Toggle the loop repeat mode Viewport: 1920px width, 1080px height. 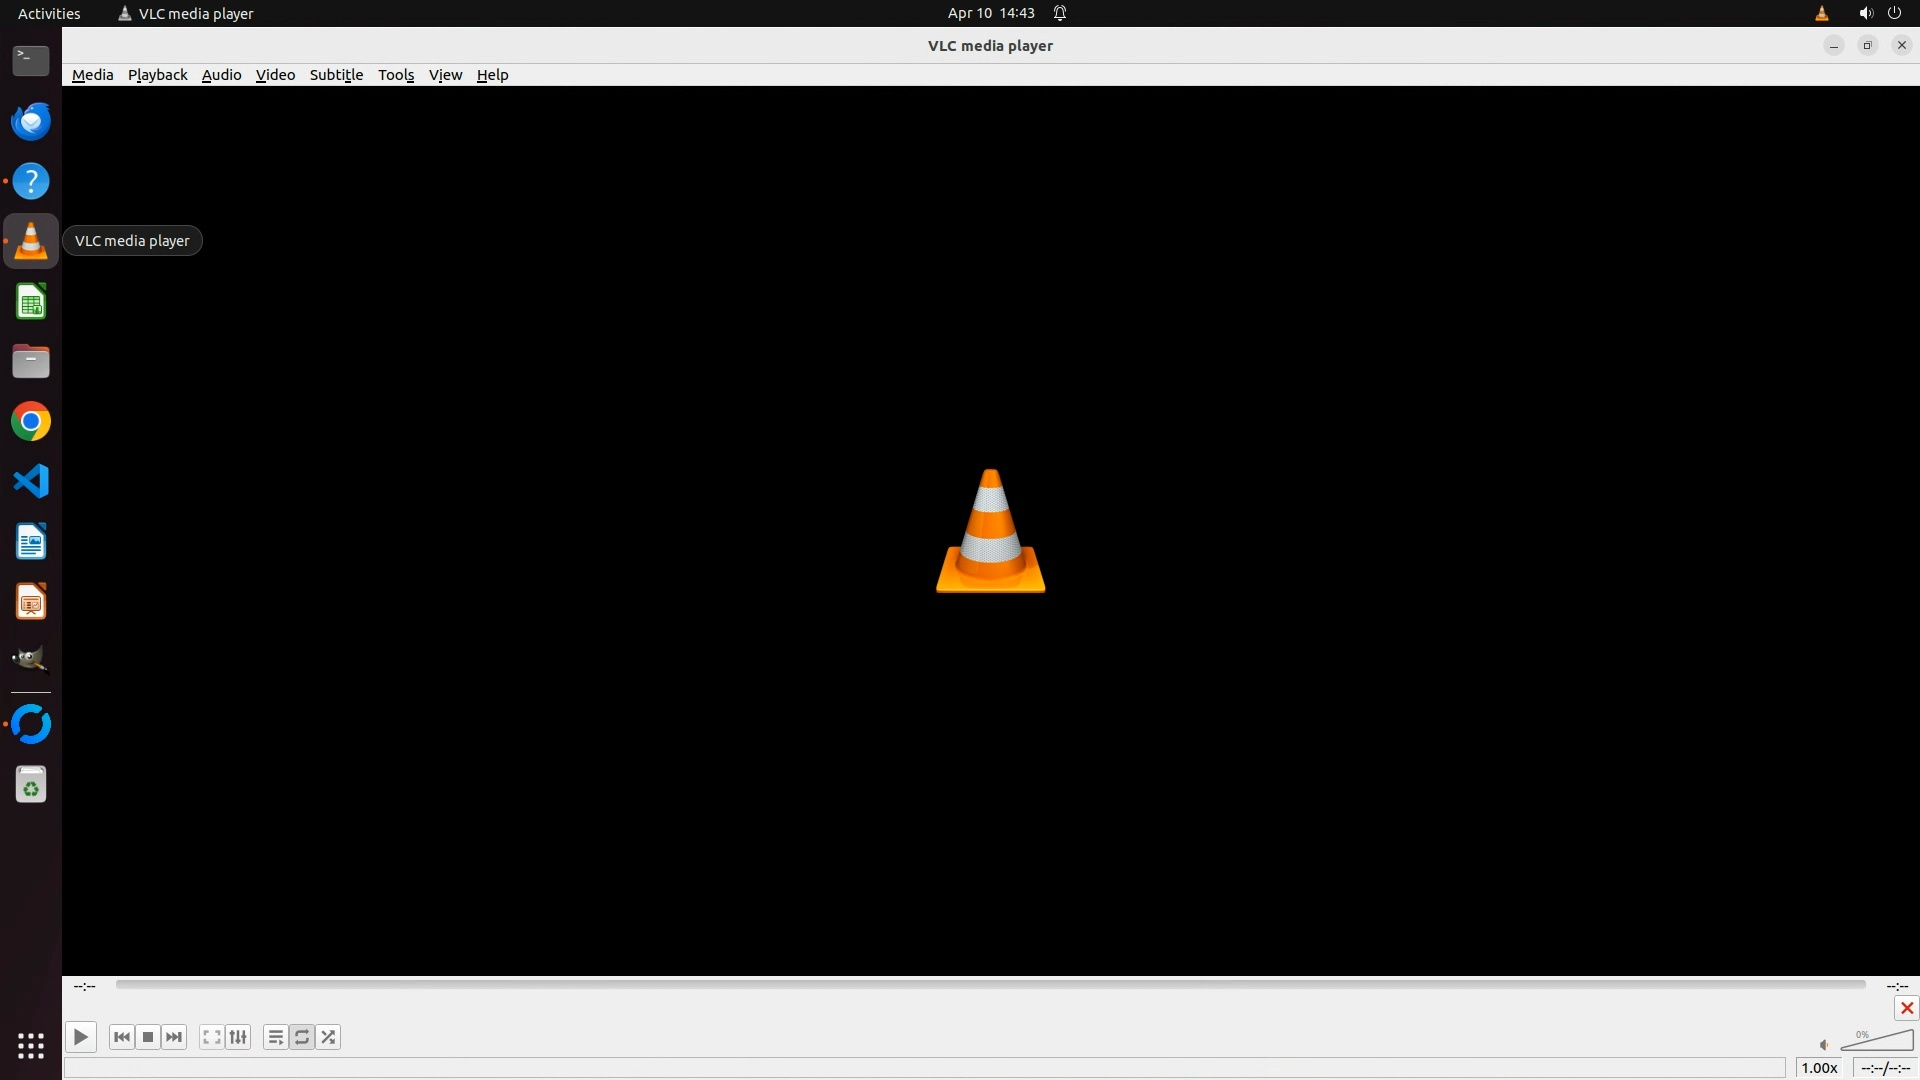coord(302,1037)
